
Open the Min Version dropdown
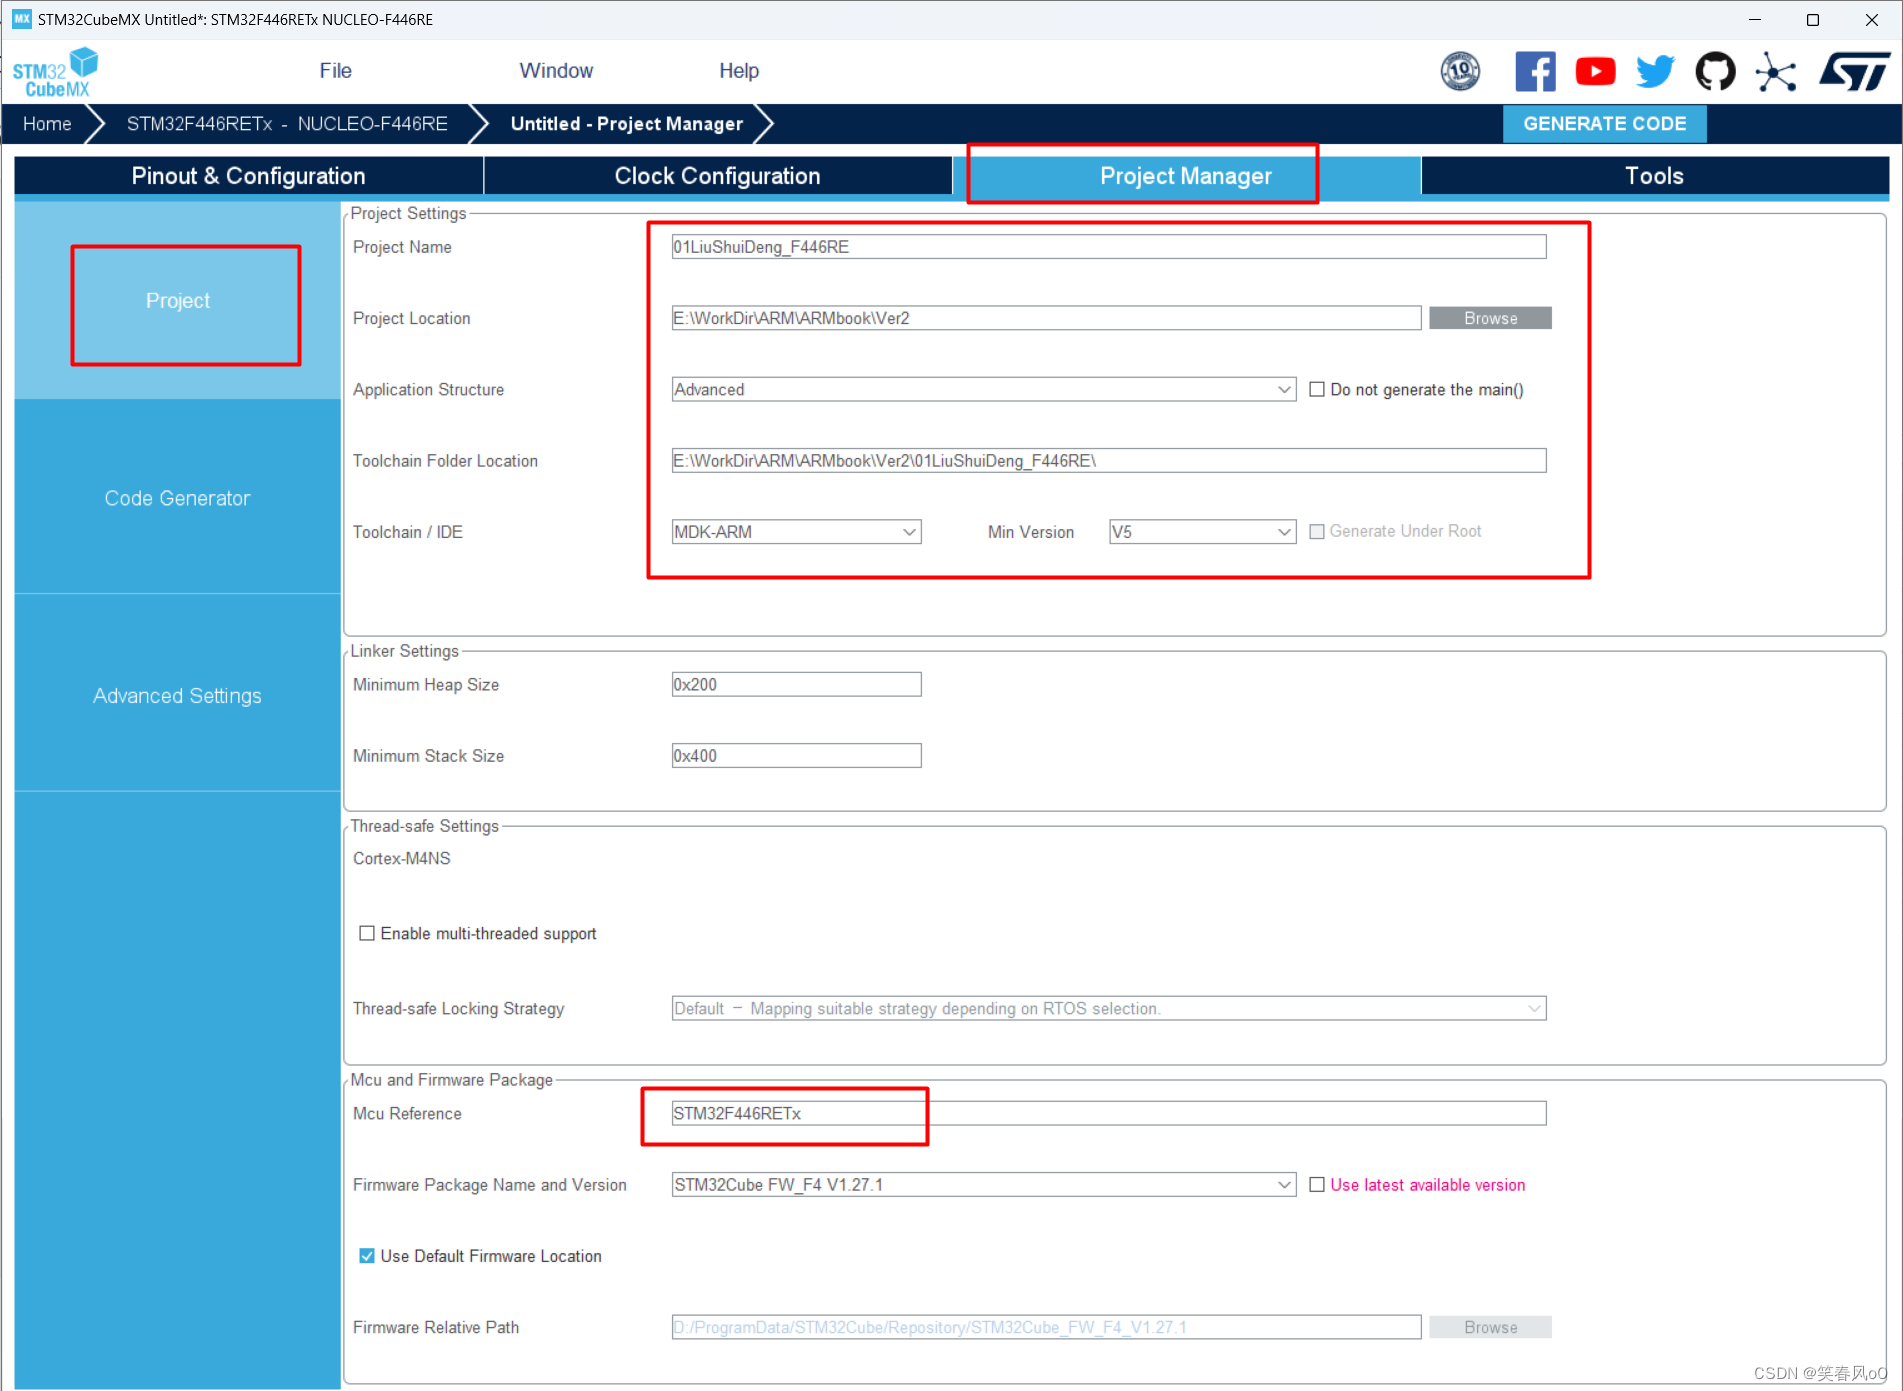1203,532
